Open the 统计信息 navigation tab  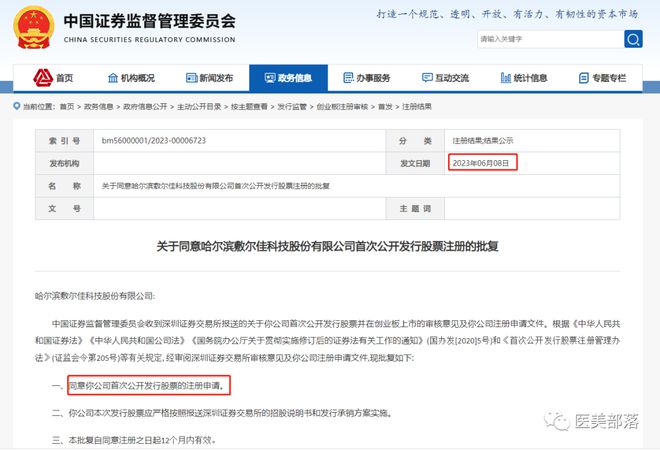(524, 78)
